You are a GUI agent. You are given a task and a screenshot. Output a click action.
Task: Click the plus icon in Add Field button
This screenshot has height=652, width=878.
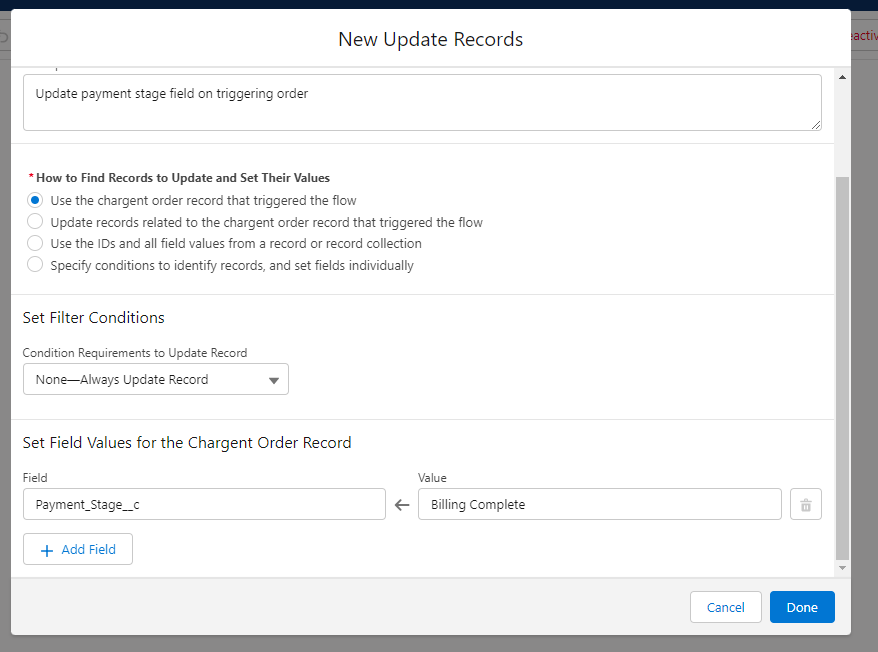point(47,549)
